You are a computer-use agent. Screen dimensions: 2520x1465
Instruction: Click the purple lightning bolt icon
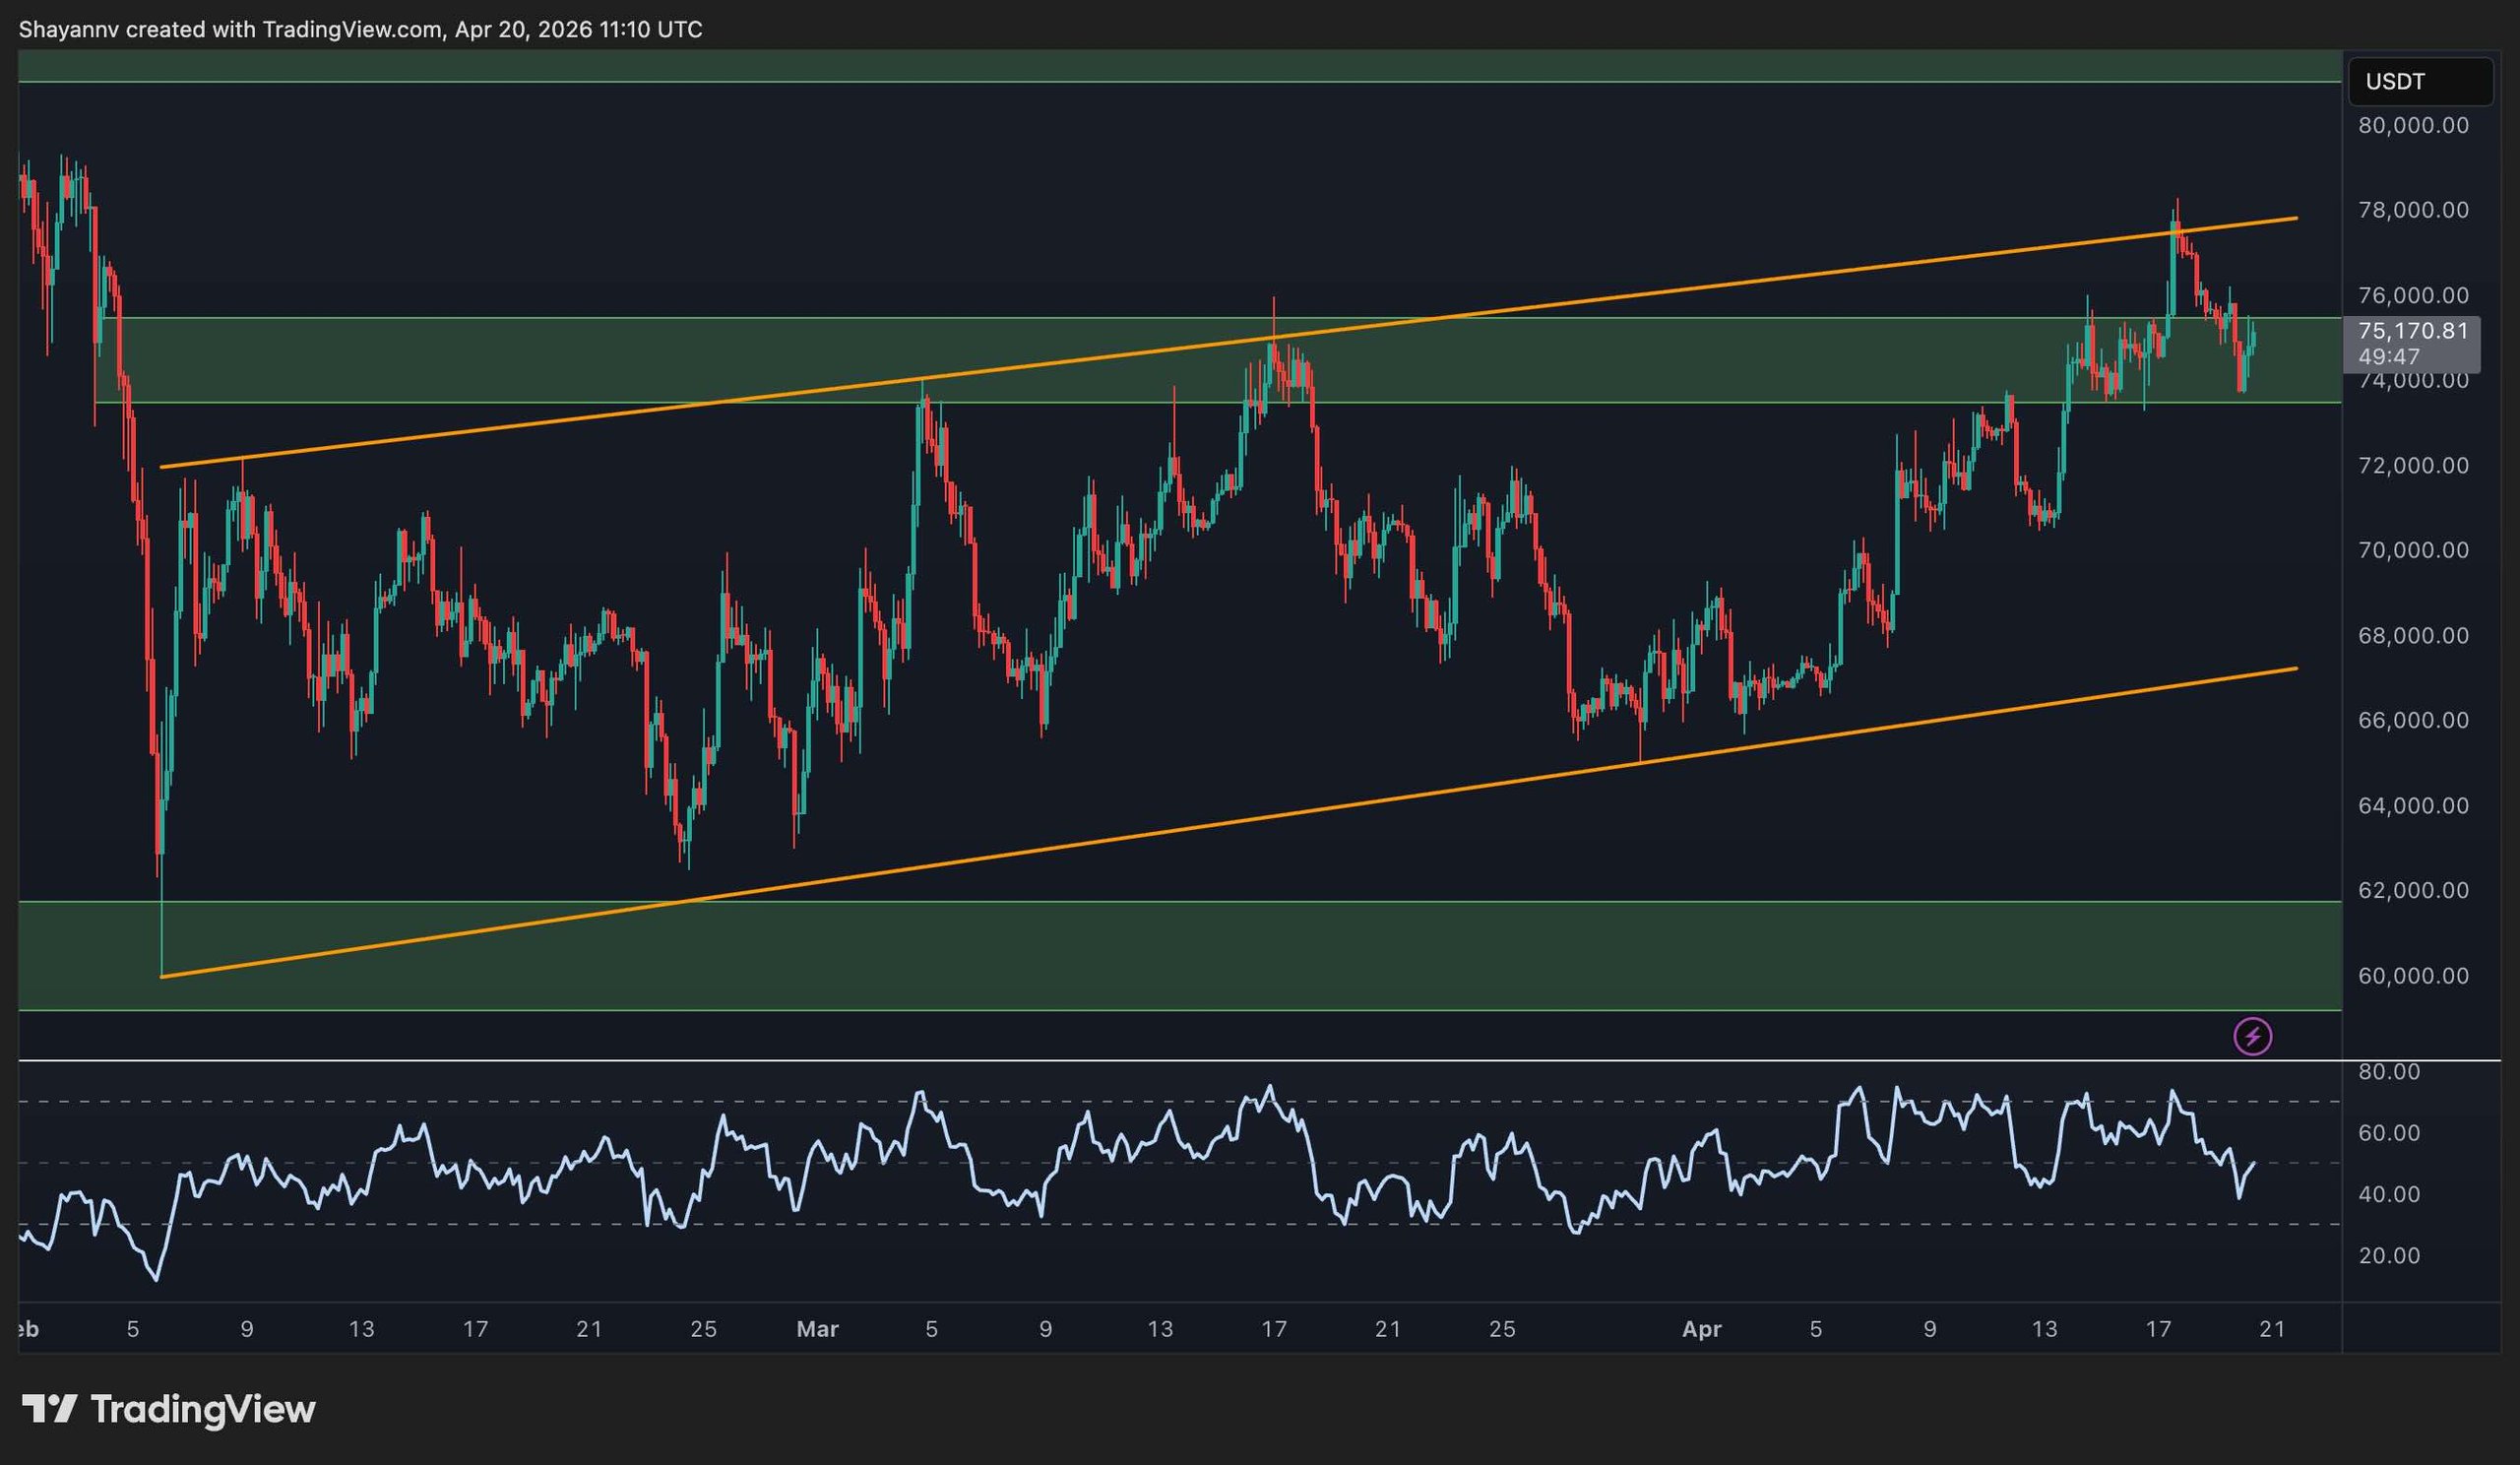click(2252, 1036)
